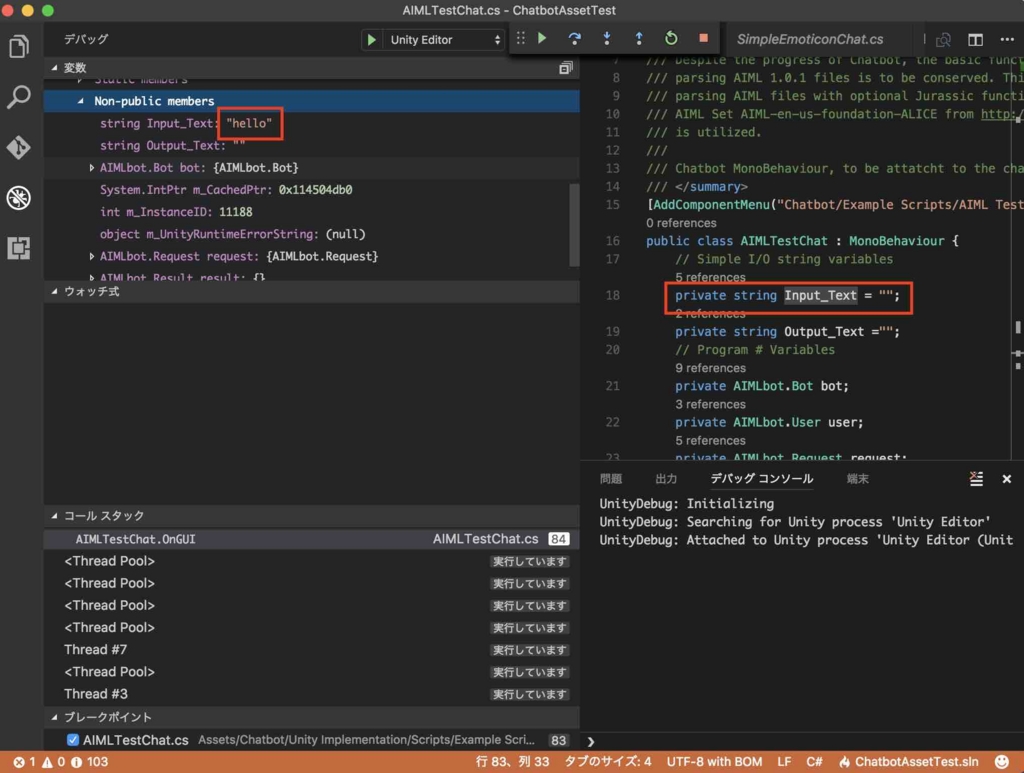Restart the debug session

671,39
